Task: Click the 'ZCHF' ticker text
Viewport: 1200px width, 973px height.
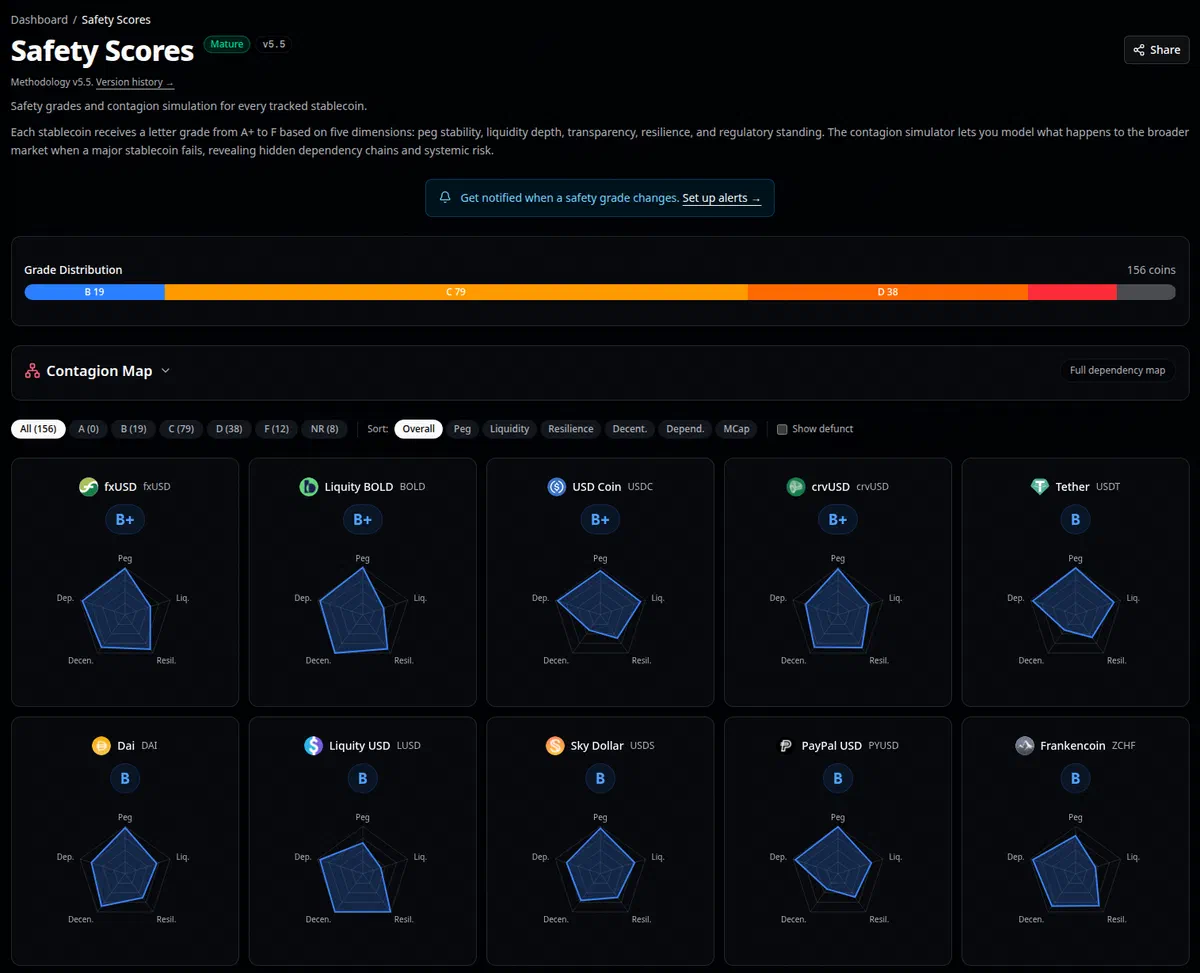Action: tap(1124, 746)
